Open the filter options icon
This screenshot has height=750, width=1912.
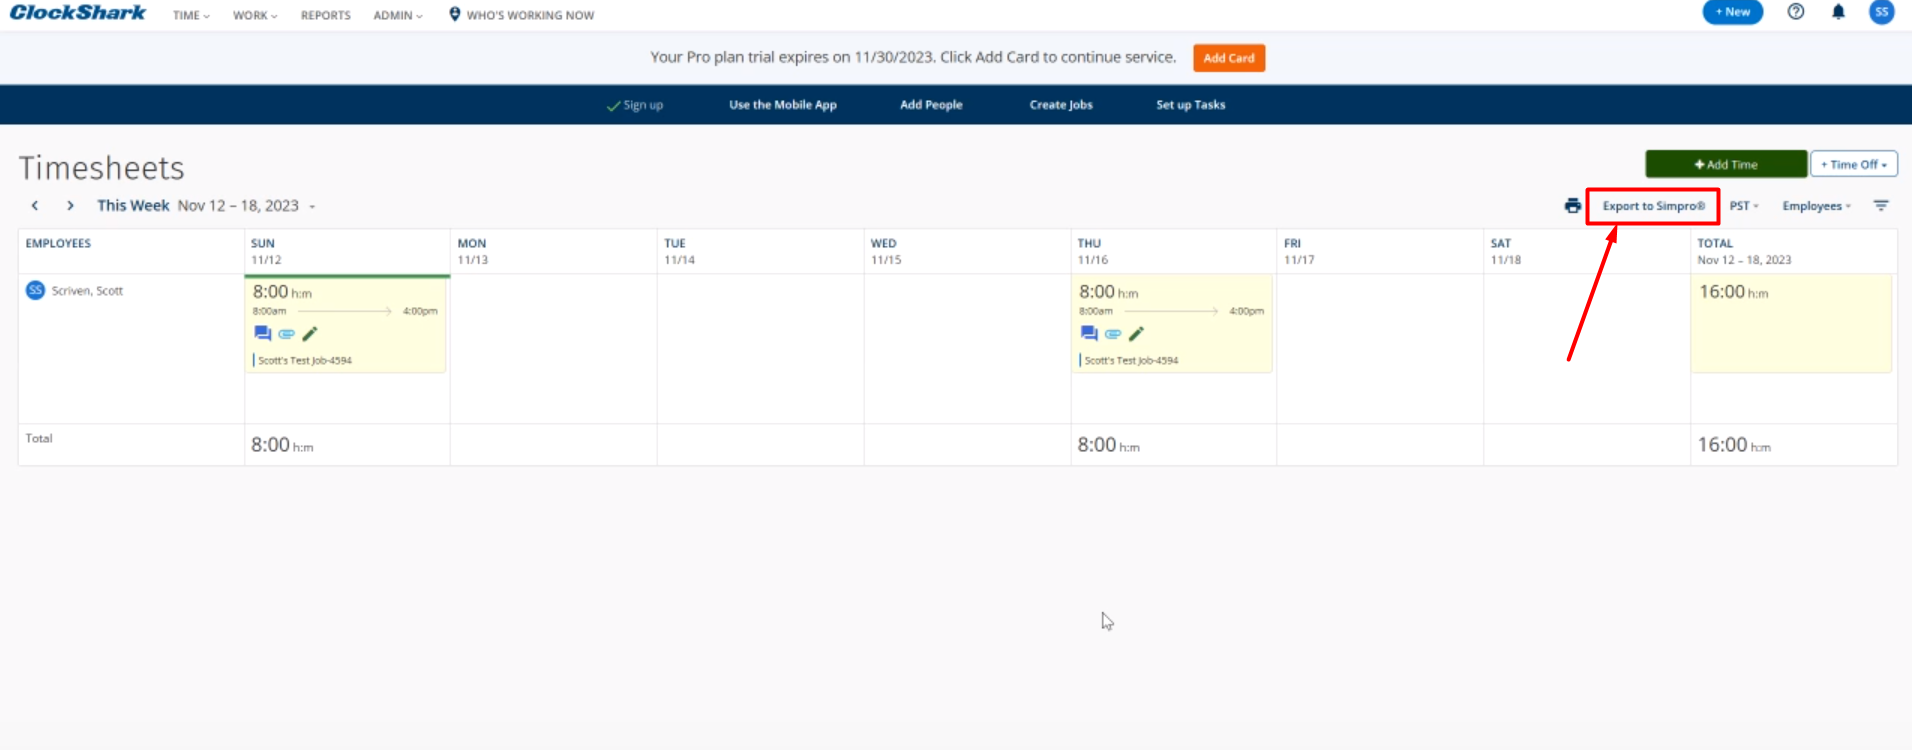point(1881,206)
